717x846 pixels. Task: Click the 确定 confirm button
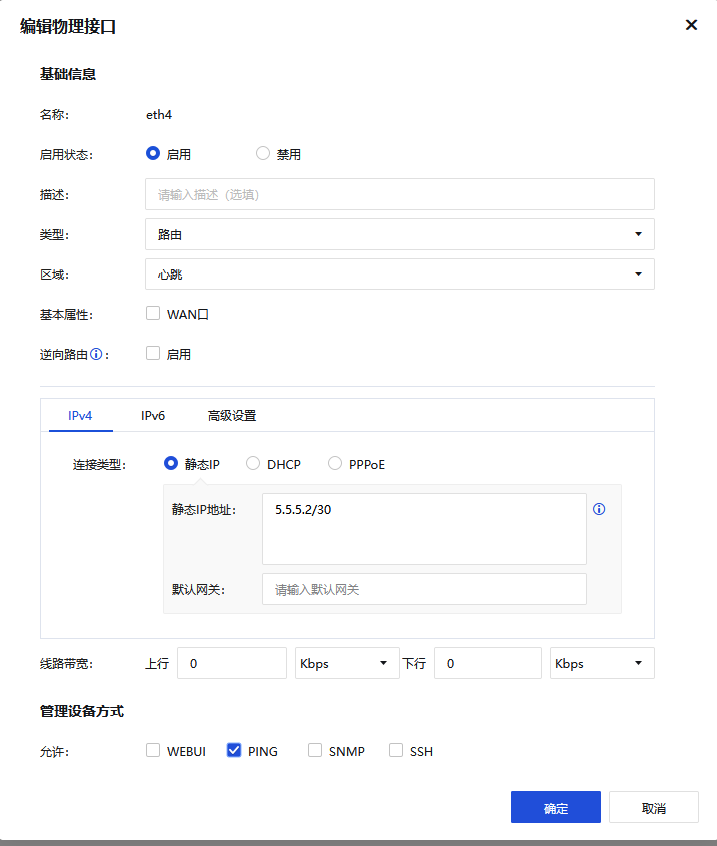tap(556, 807)
